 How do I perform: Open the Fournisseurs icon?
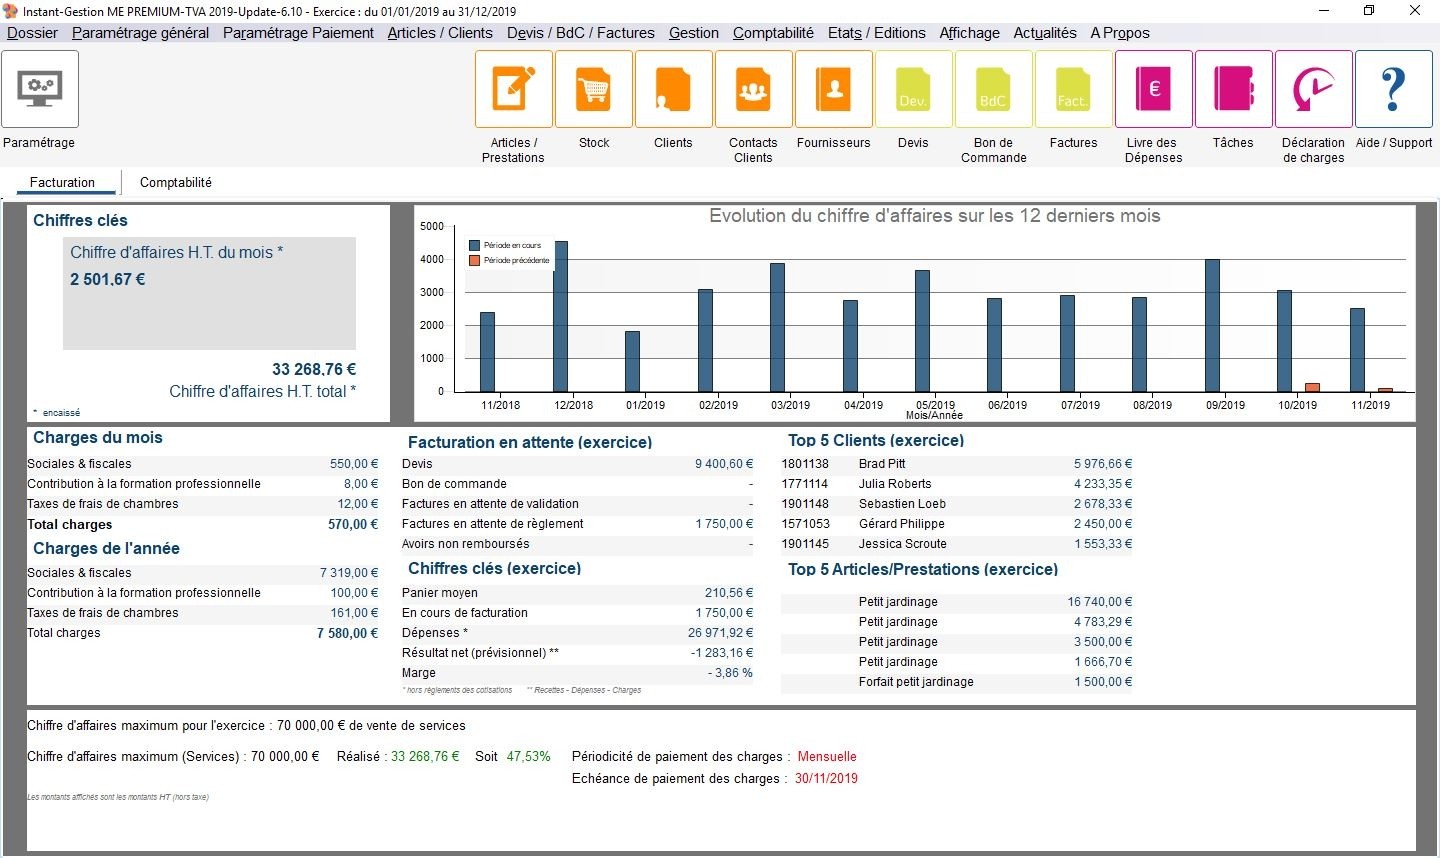[x=834, y=89]
